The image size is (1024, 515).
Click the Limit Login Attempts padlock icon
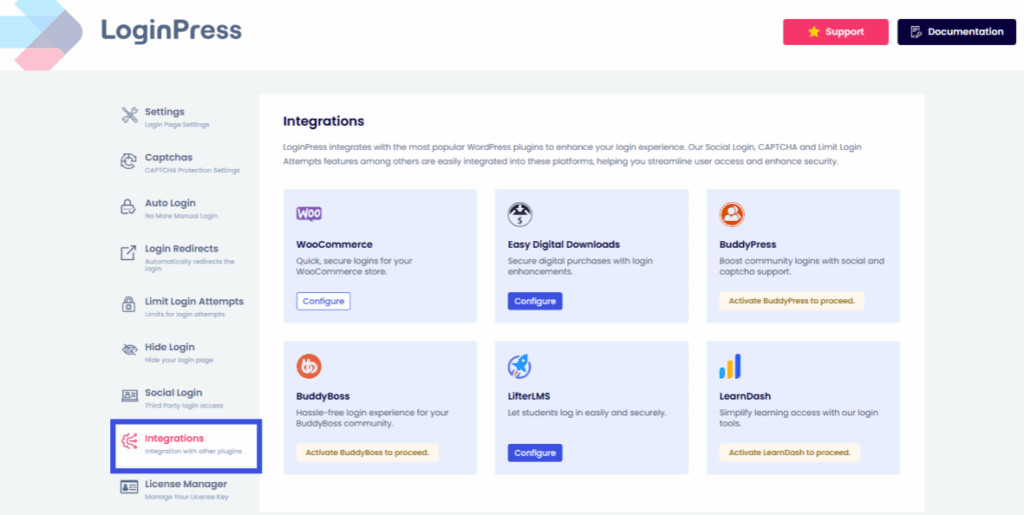129,304
